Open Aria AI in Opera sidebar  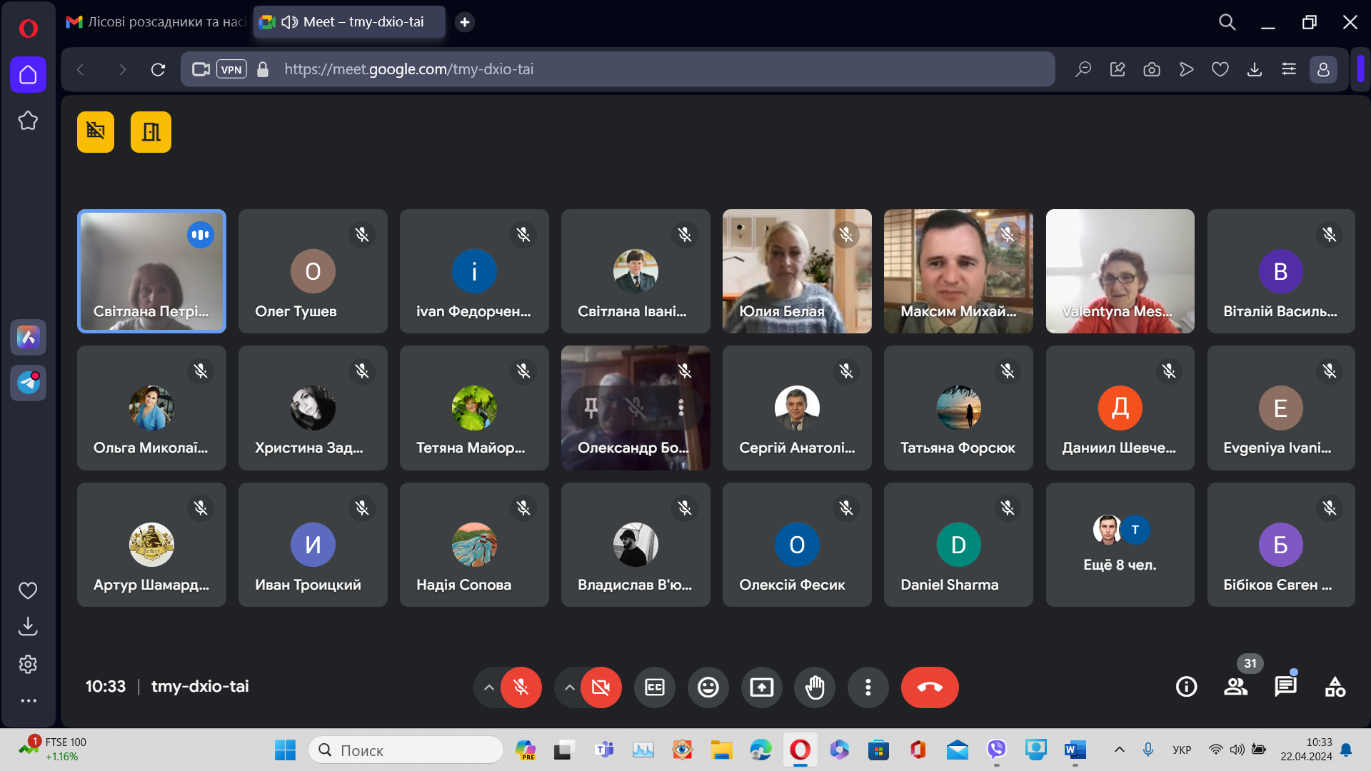pyautogui.click(x=28, y=337)
